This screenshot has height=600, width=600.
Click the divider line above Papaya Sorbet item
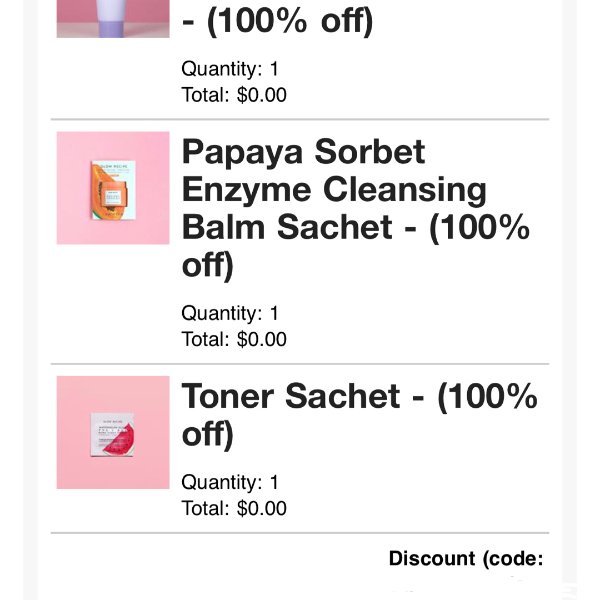(x=300, y=119)
